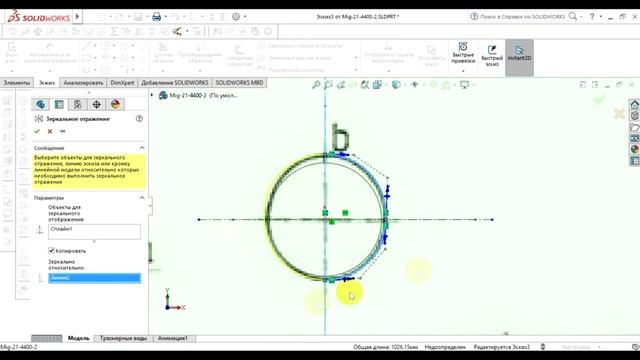Click the Редактируется Эскиз3 status text
Screen dimensions: 640x360
click(501, 347)
